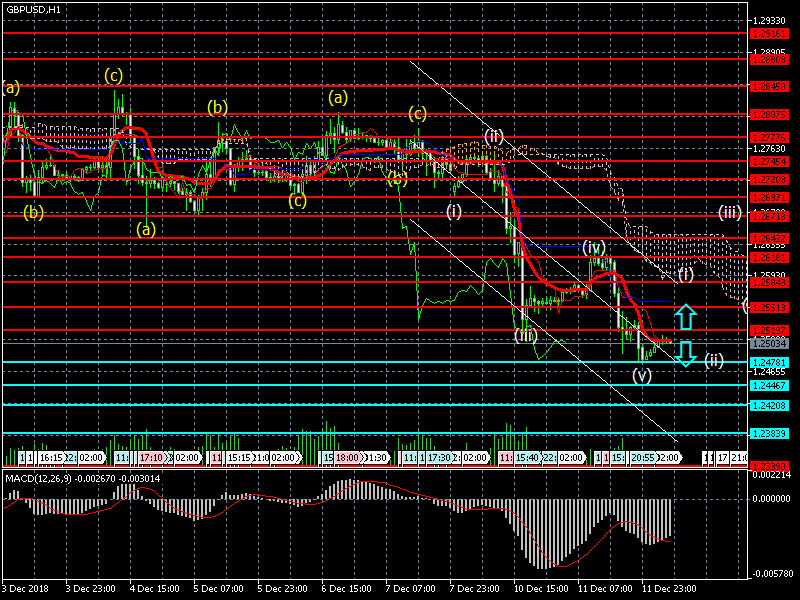Select the pink 18:00 session time marker

[347, 458]
